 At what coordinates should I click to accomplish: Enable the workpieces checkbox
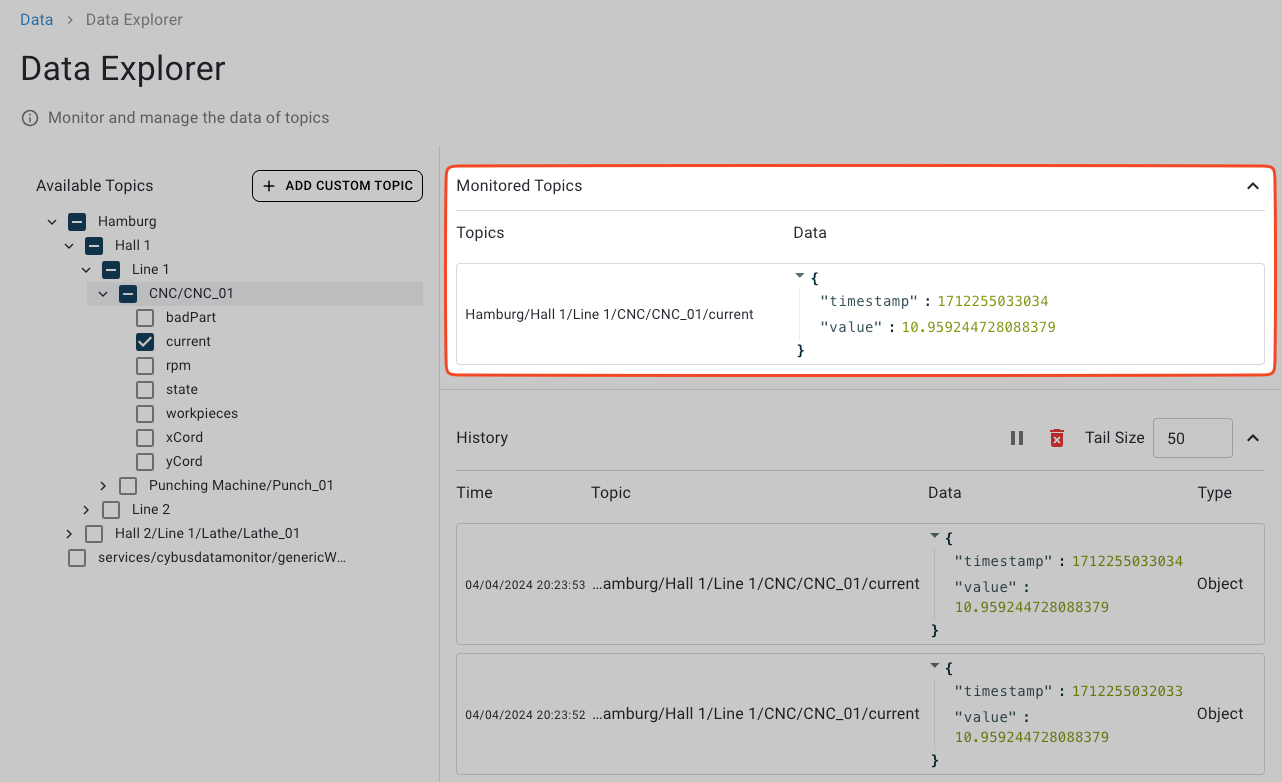144,413
